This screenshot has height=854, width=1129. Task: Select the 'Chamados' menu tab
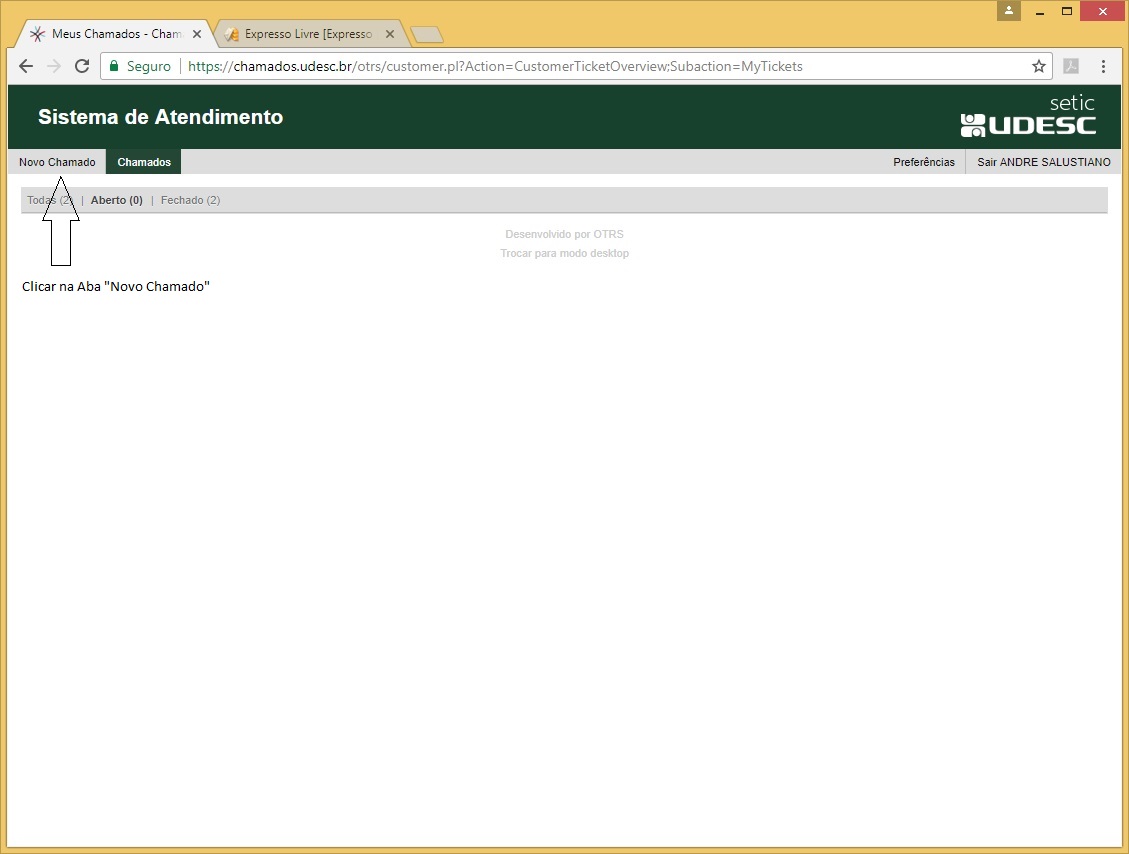click(144, 162)
